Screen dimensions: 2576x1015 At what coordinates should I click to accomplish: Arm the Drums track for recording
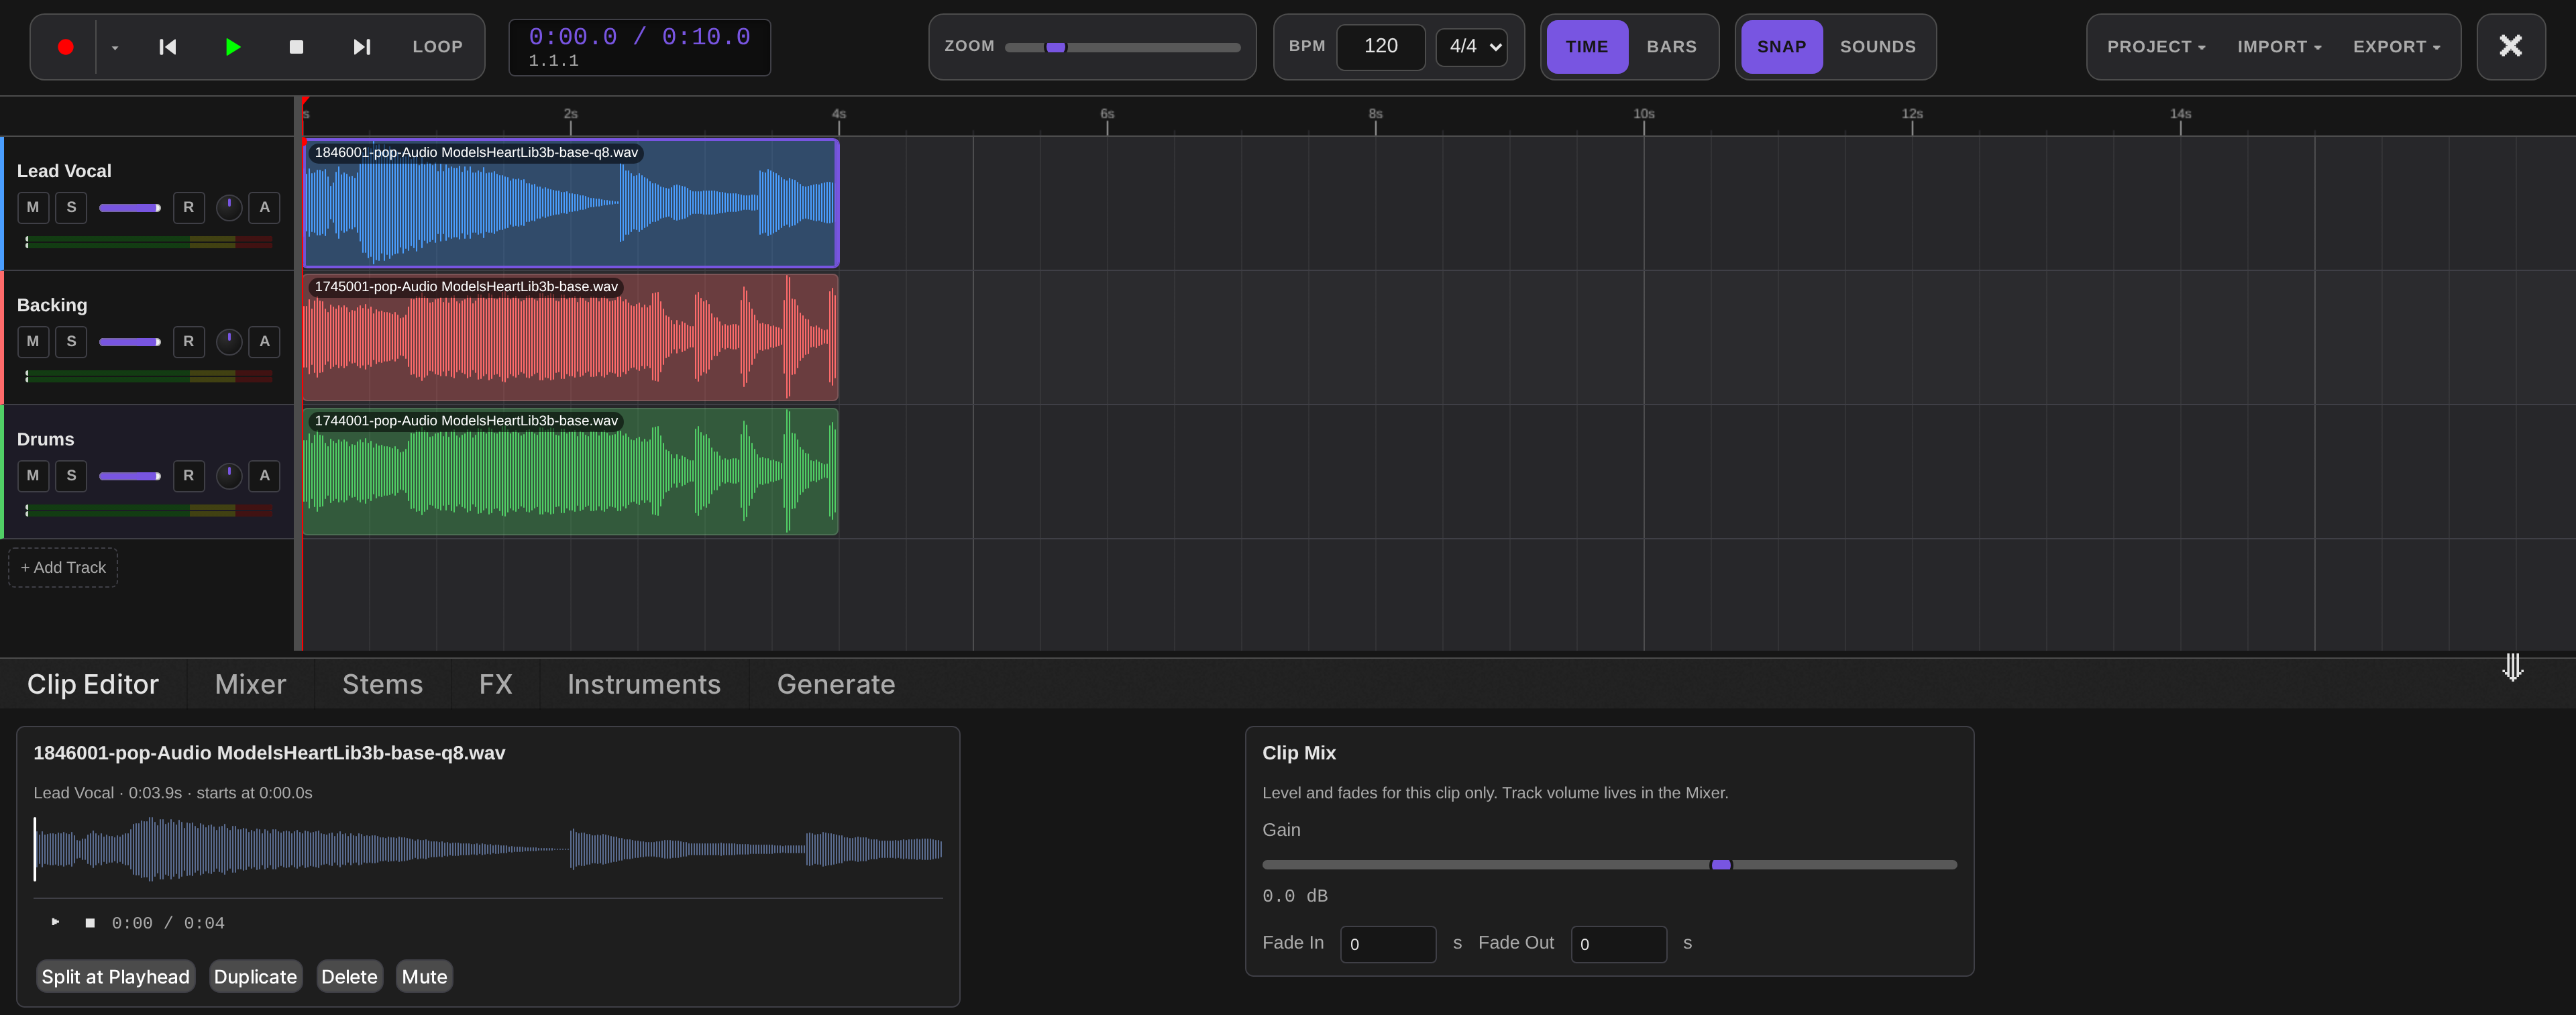pyautogui.click(x=188, y=475)
